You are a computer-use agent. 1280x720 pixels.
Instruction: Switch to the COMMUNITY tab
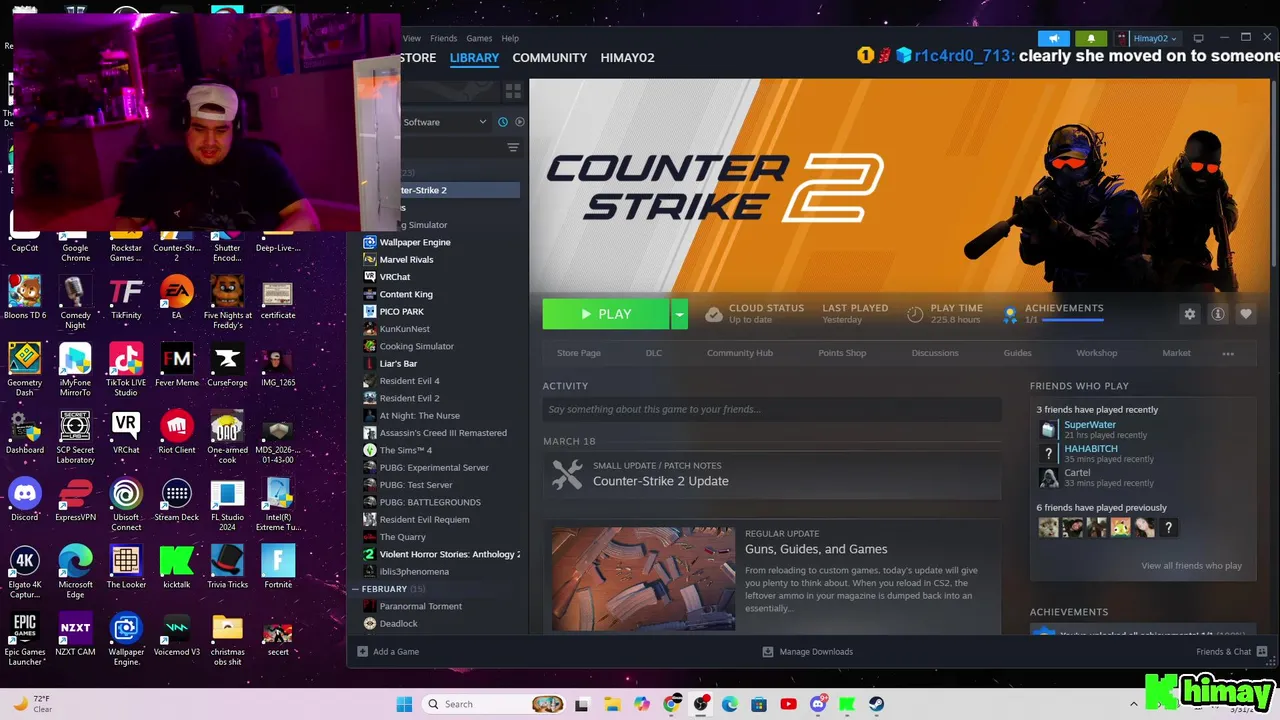tap(549, 58)
